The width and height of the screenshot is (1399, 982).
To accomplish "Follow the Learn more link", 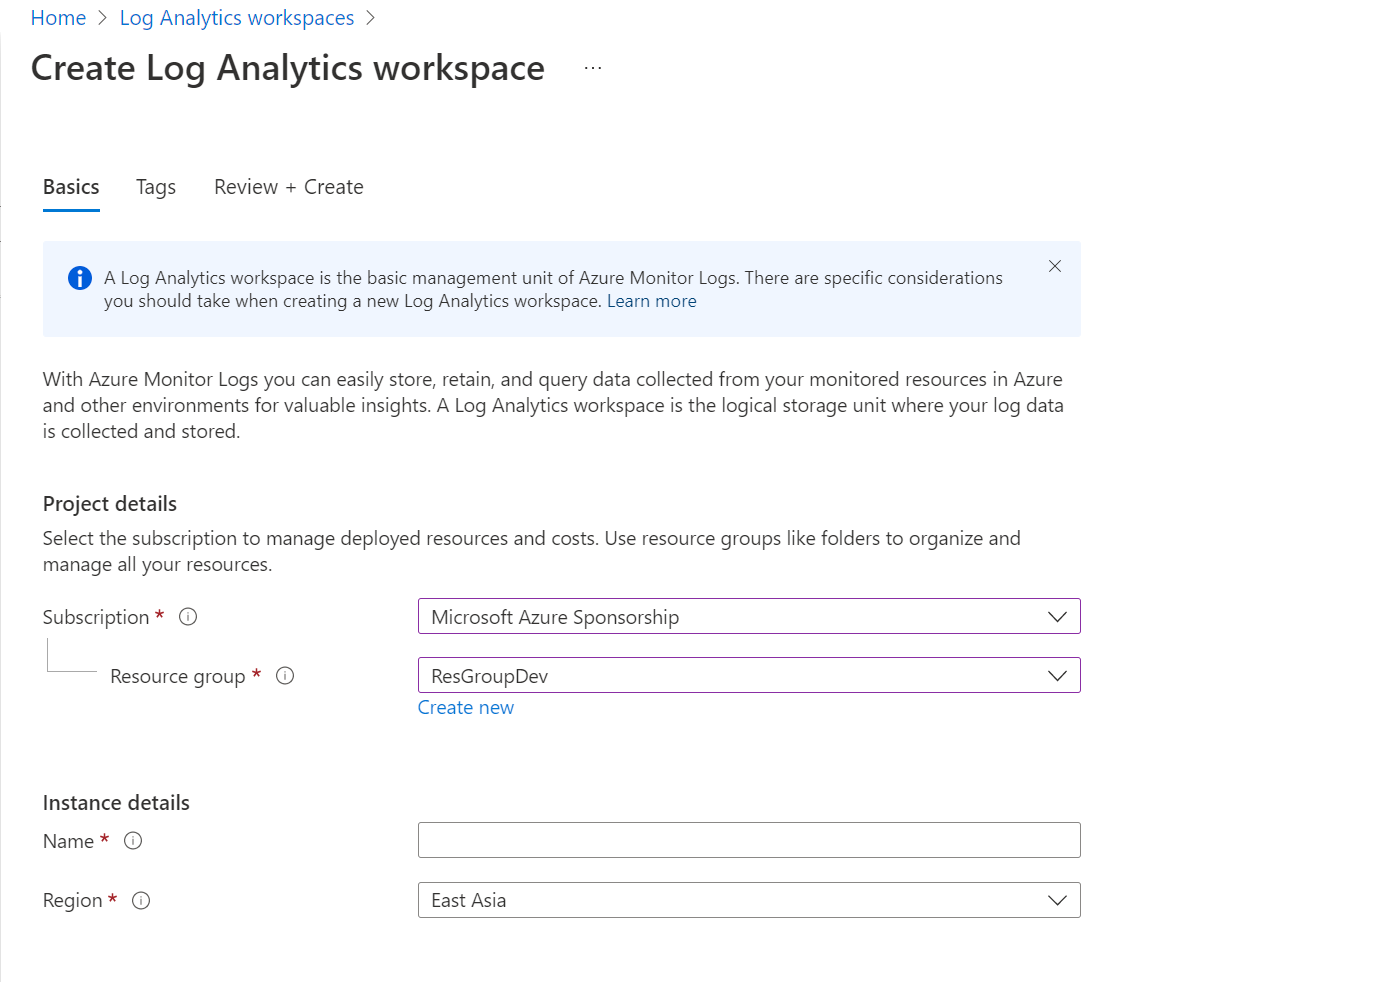I will [x=652, y=301].
